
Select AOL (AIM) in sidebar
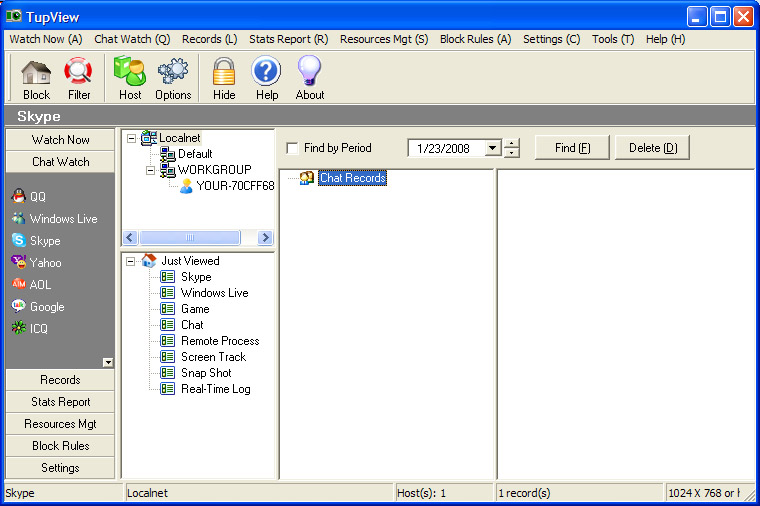(x=32, y=285)
